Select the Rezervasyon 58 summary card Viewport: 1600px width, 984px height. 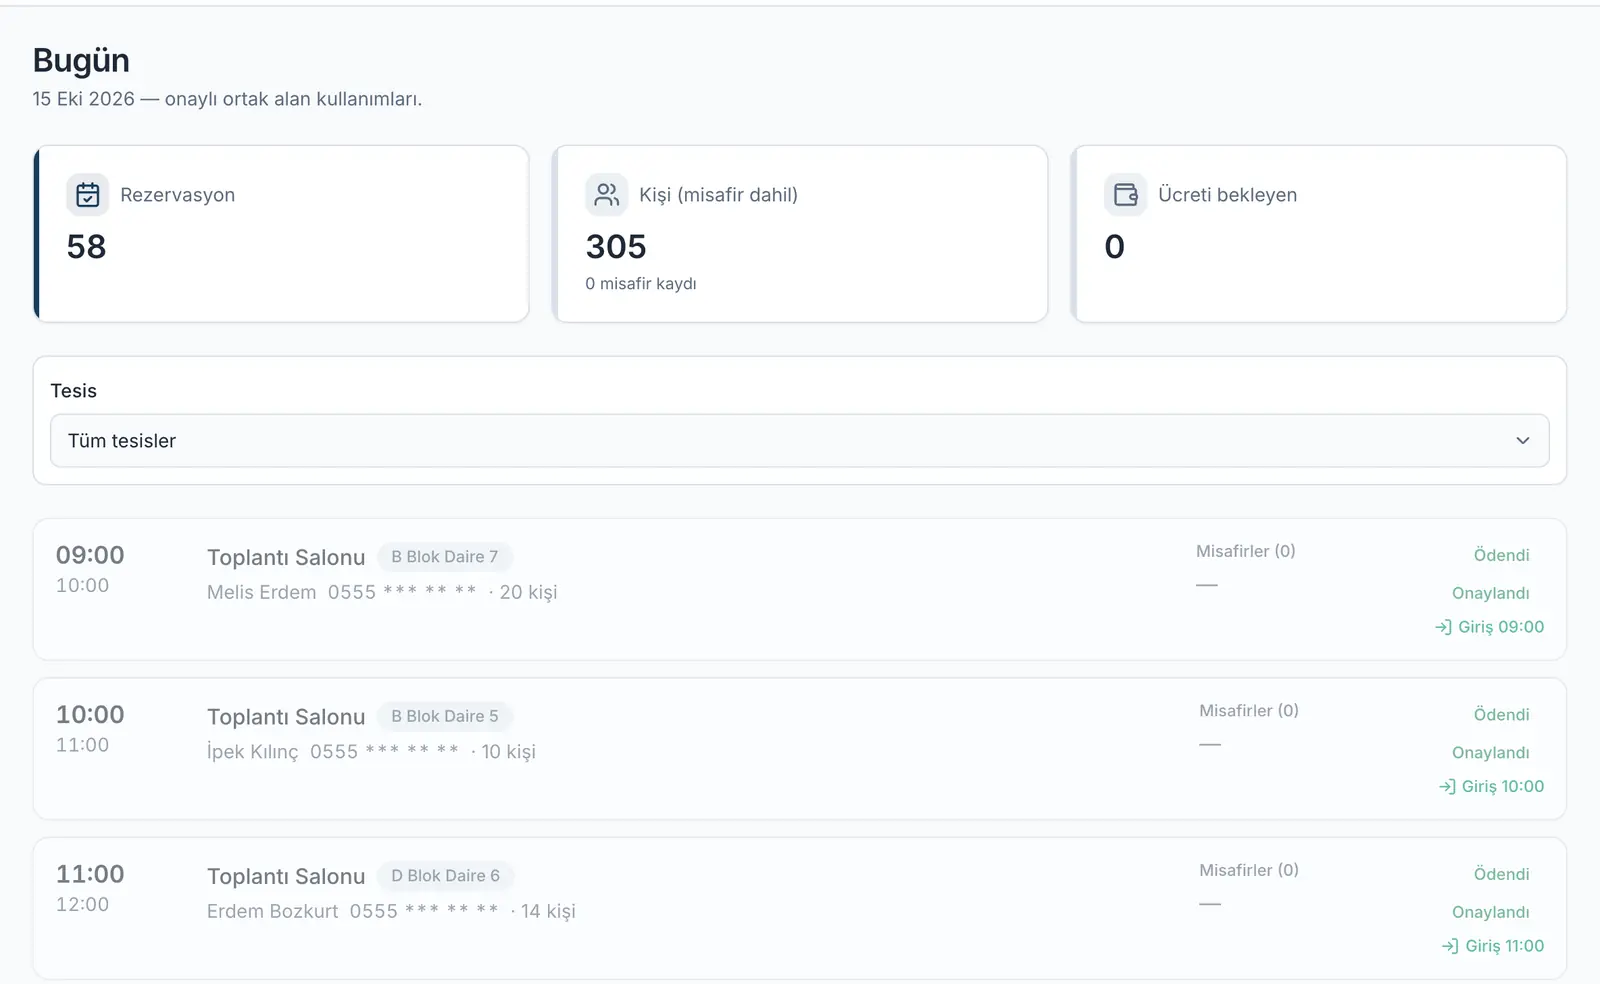point(282,234)
